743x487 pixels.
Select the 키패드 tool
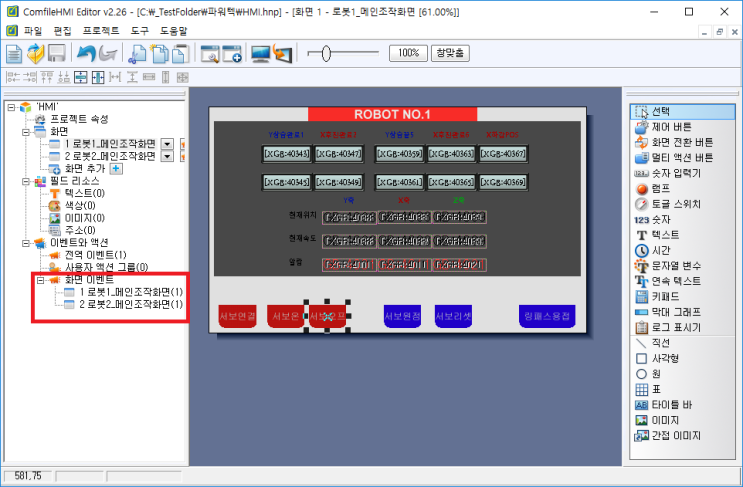click(657, 297)
